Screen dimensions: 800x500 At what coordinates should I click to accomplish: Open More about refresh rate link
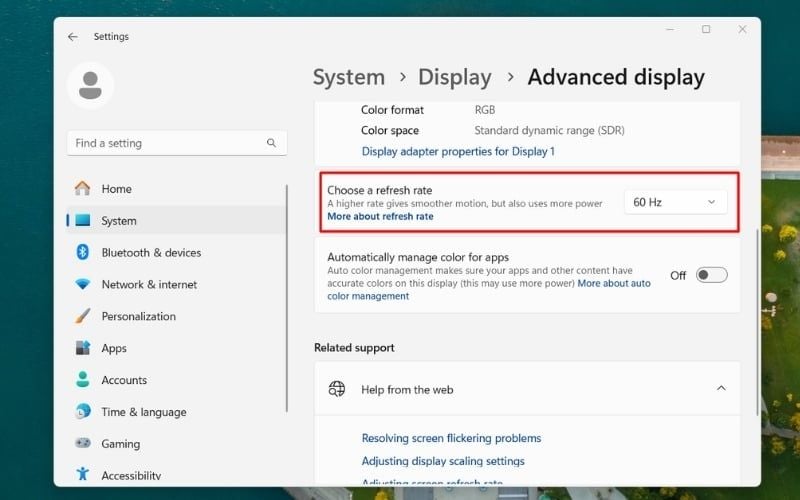(x=380, y=216)
